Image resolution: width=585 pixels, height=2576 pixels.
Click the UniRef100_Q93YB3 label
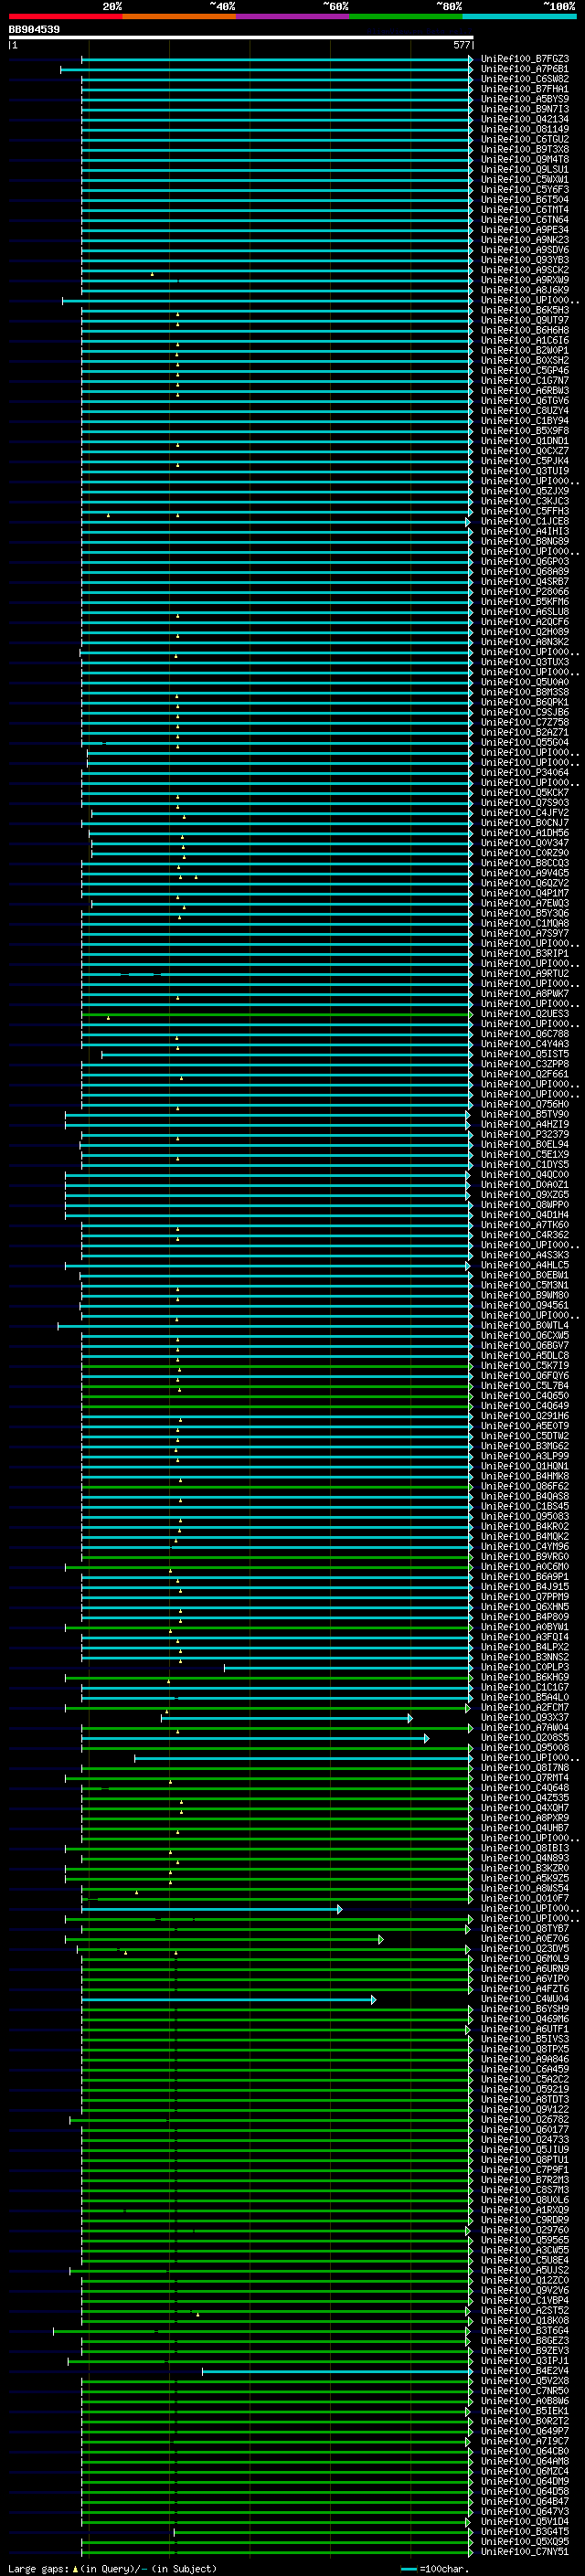[x=525, y=260]
